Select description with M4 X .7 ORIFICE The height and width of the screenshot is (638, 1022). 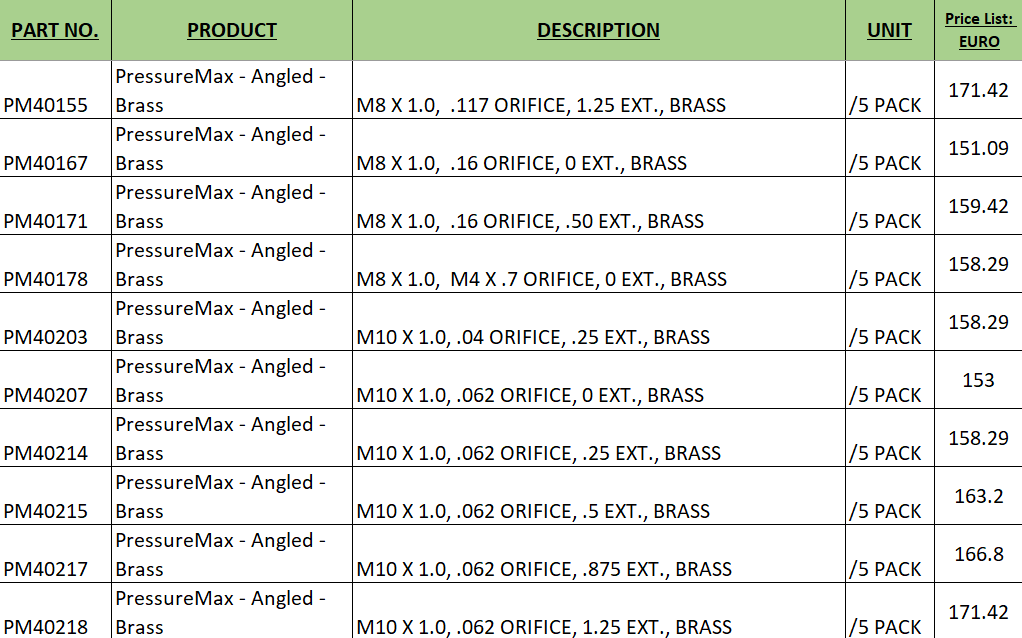598,264
